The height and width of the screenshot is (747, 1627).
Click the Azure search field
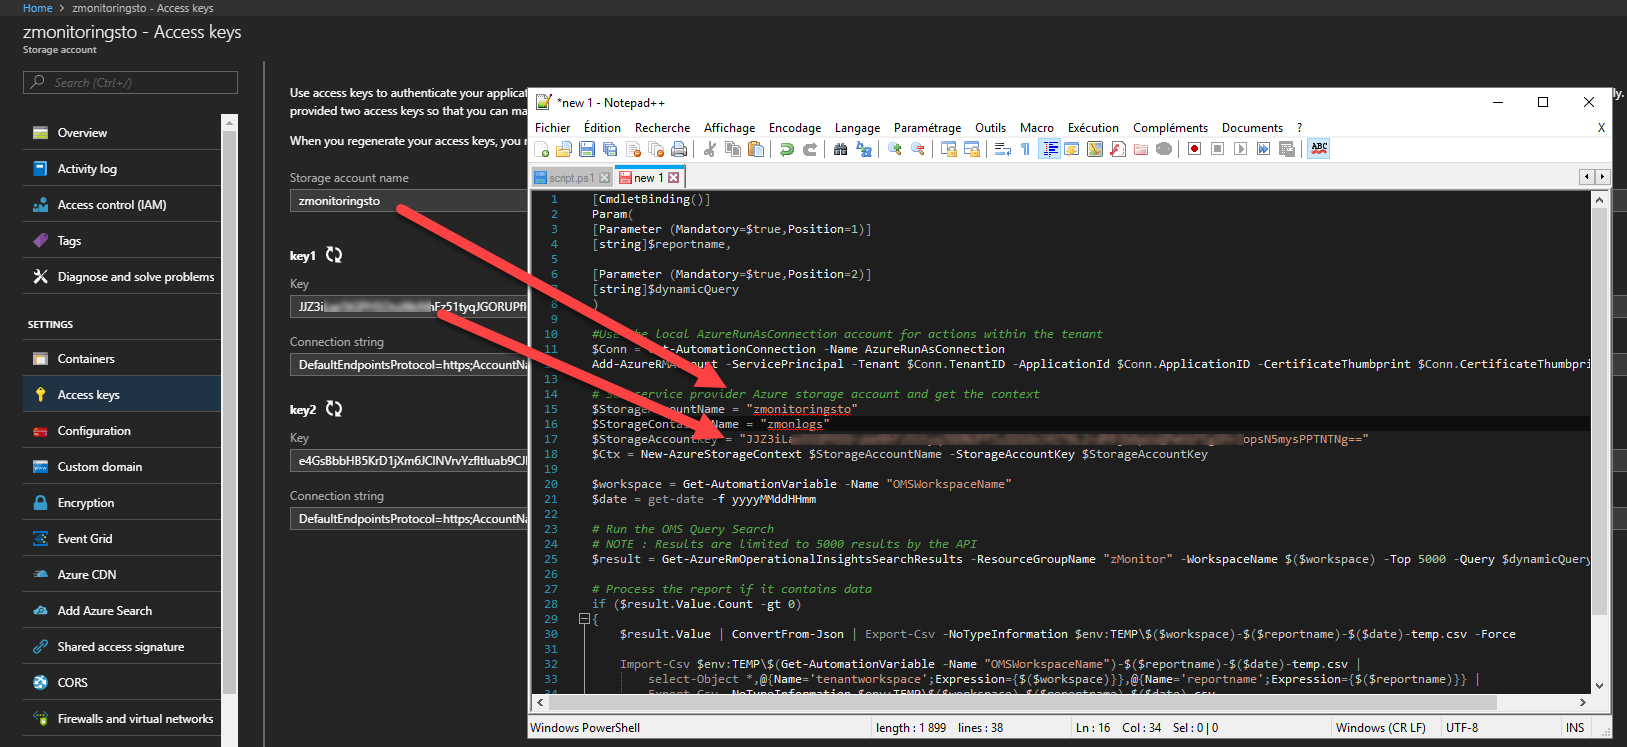coord(130,82)
